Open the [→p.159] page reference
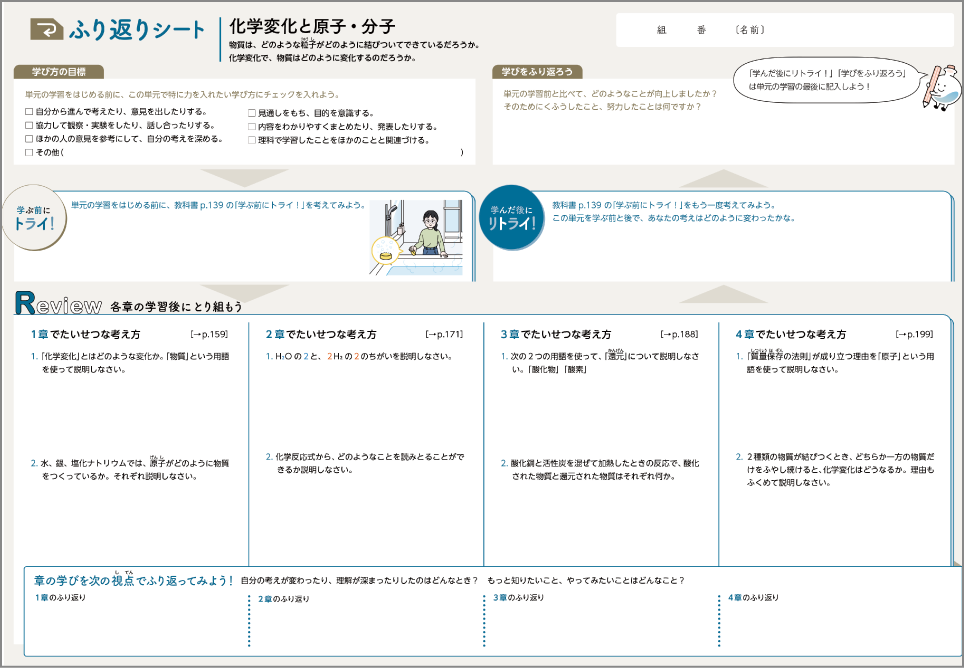Viewport: 965px width, 668px height. click(x=209, y=334)
